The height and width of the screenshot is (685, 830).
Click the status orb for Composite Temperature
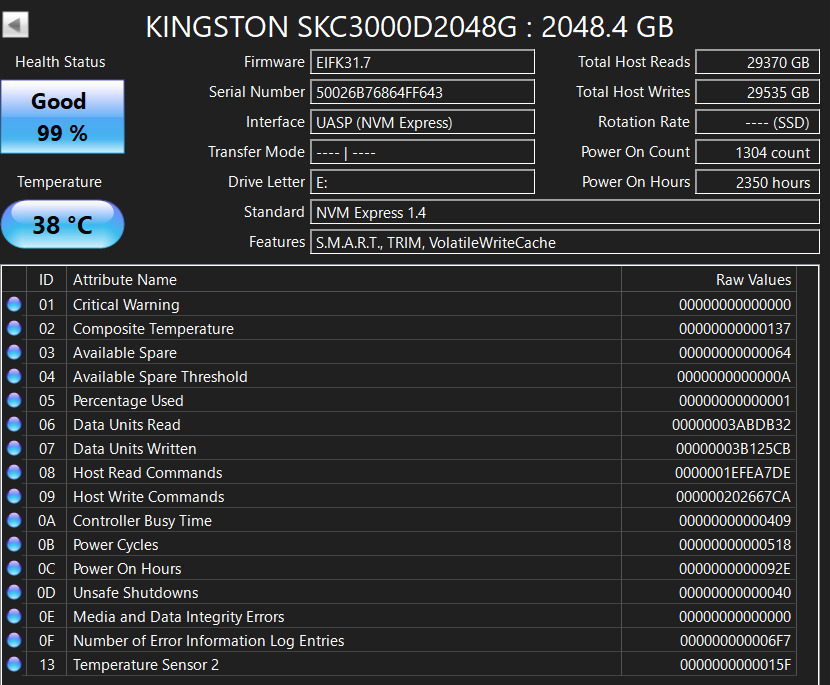pyautogui.click(x=14, y=328)
